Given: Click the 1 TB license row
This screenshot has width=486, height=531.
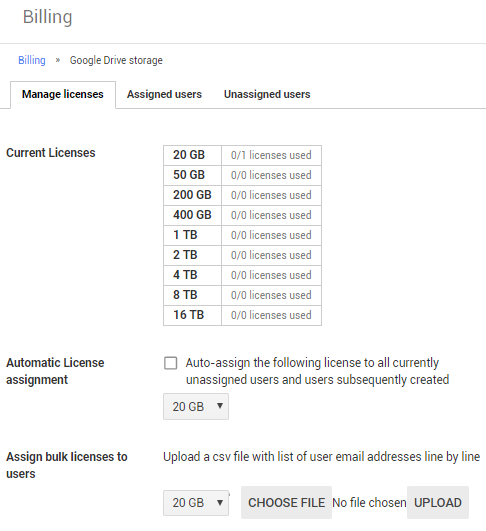Looking at the screenshot, I should (x=242, y=235).
